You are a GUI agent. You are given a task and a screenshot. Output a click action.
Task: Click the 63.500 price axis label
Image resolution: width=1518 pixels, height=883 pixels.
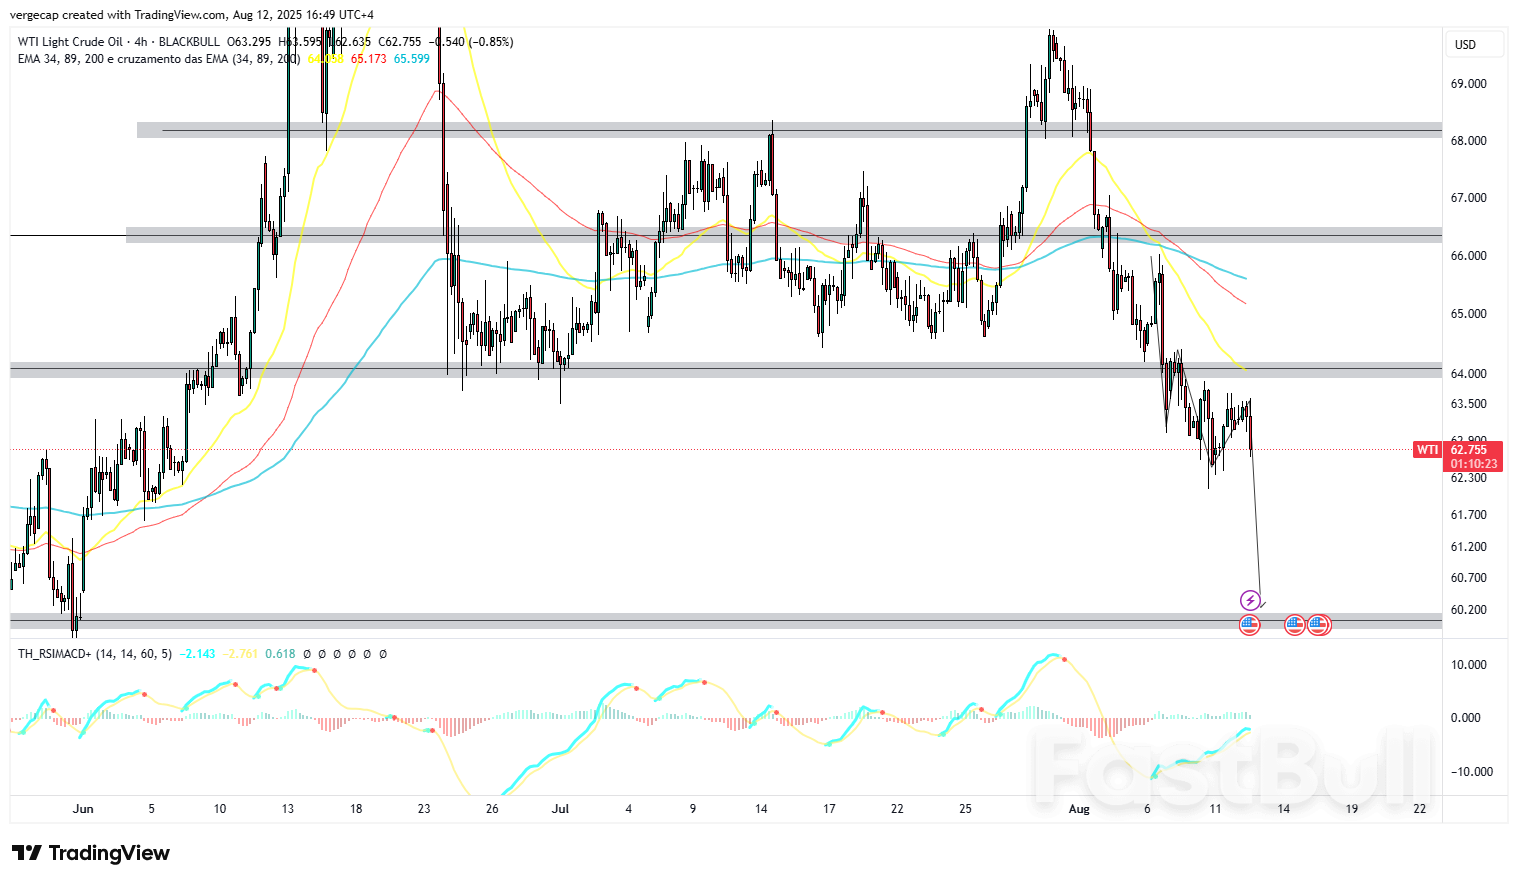coord(1468,404)
